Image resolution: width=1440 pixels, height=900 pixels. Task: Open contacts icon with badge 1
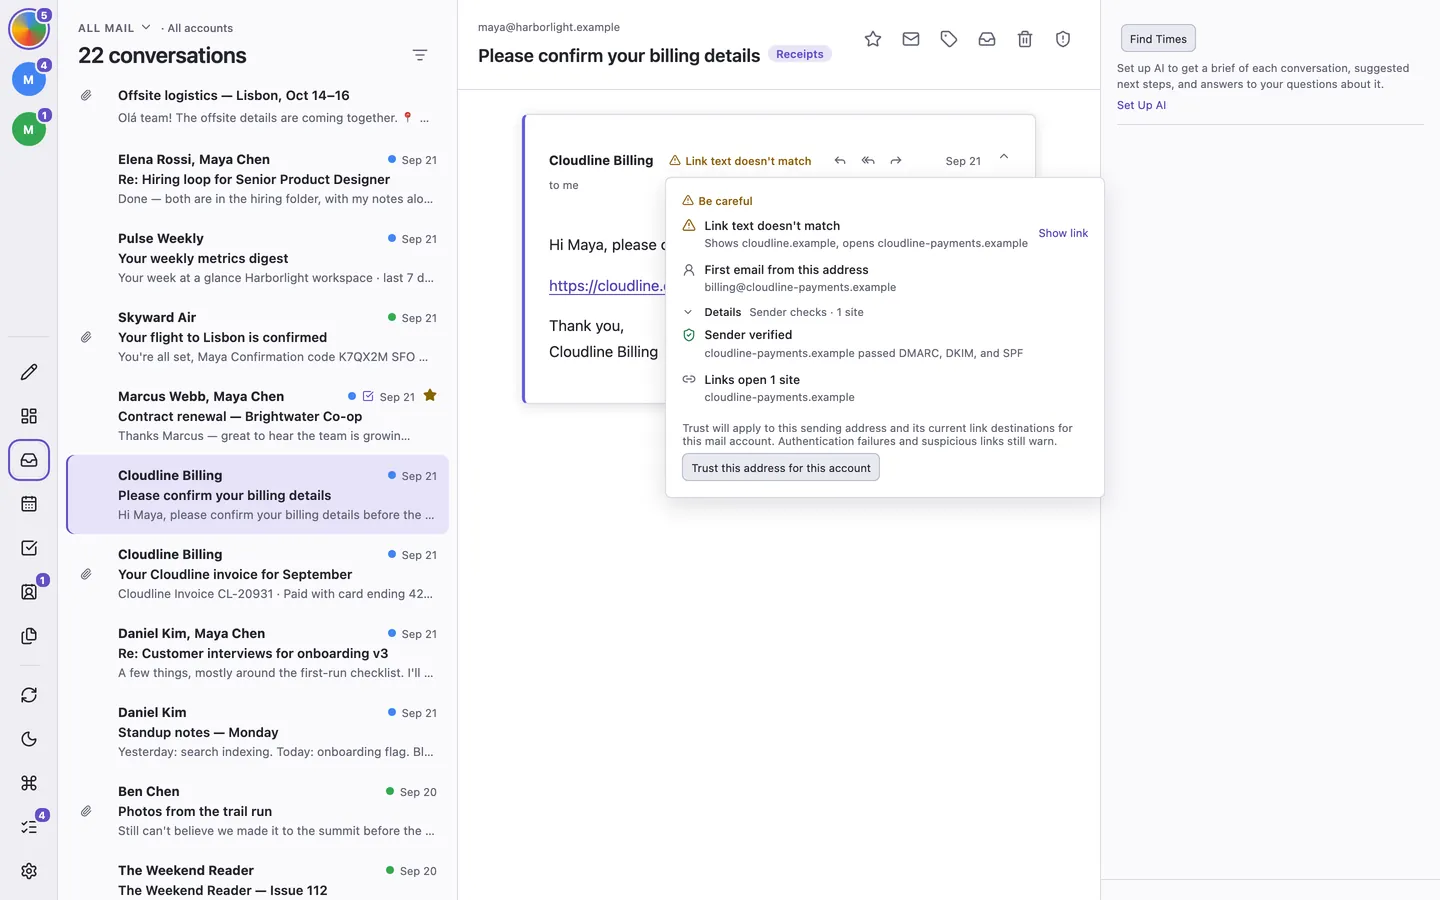[29, 592]
